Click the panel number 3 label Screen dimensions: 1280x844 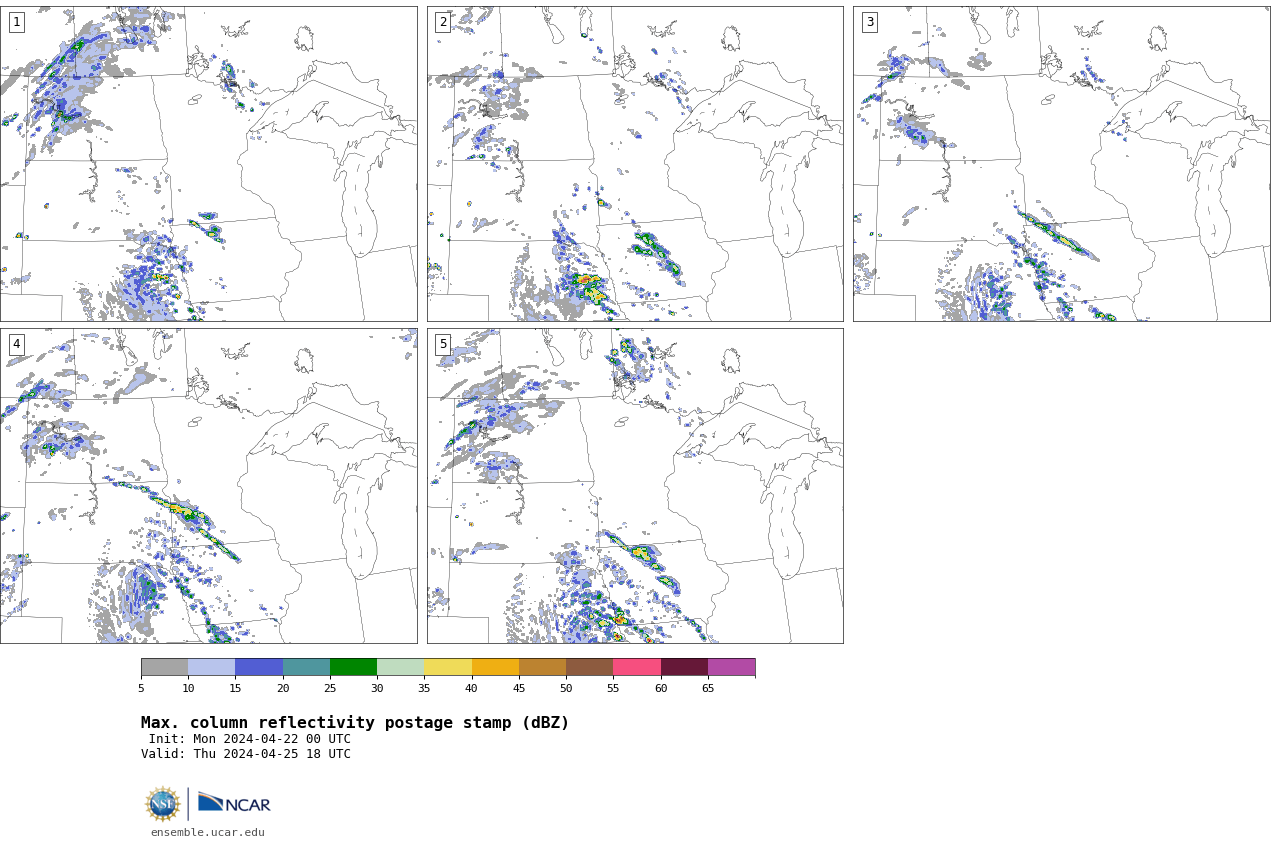pos(869,22)
